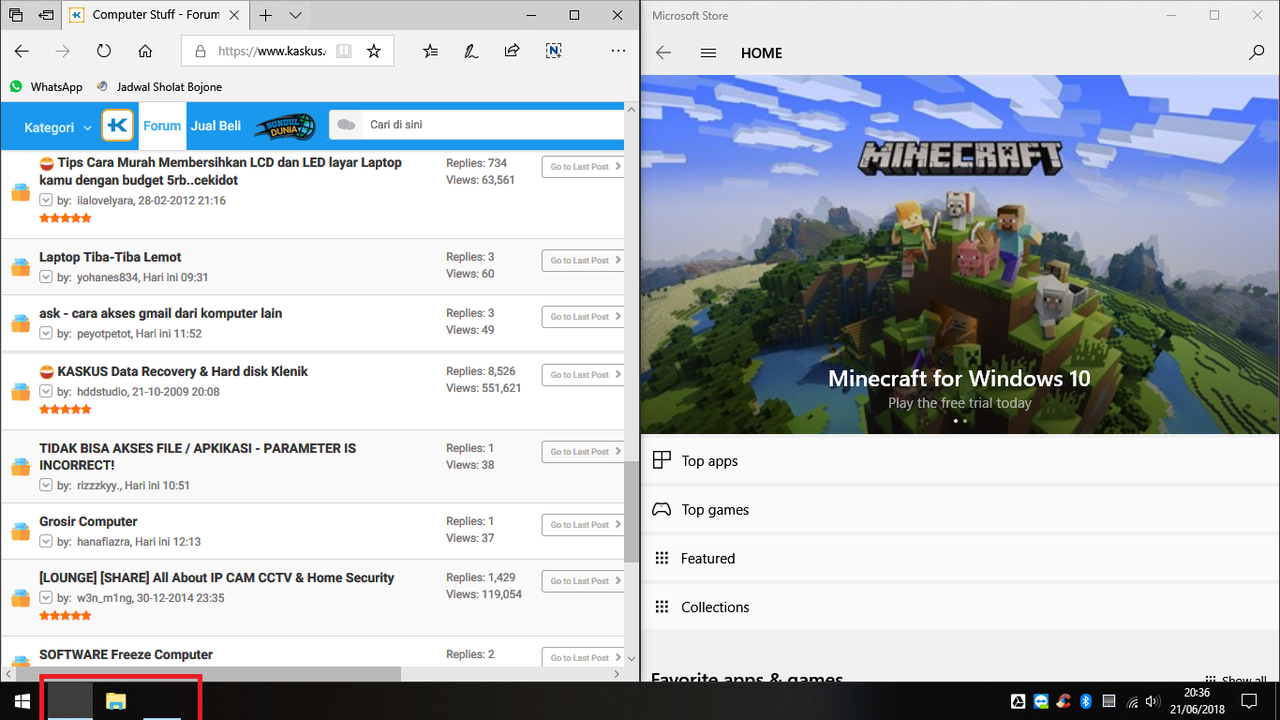This screenshot has width=1280, height=720.
Task: Expand the Kategori dropdown
Action: point(57,127)
